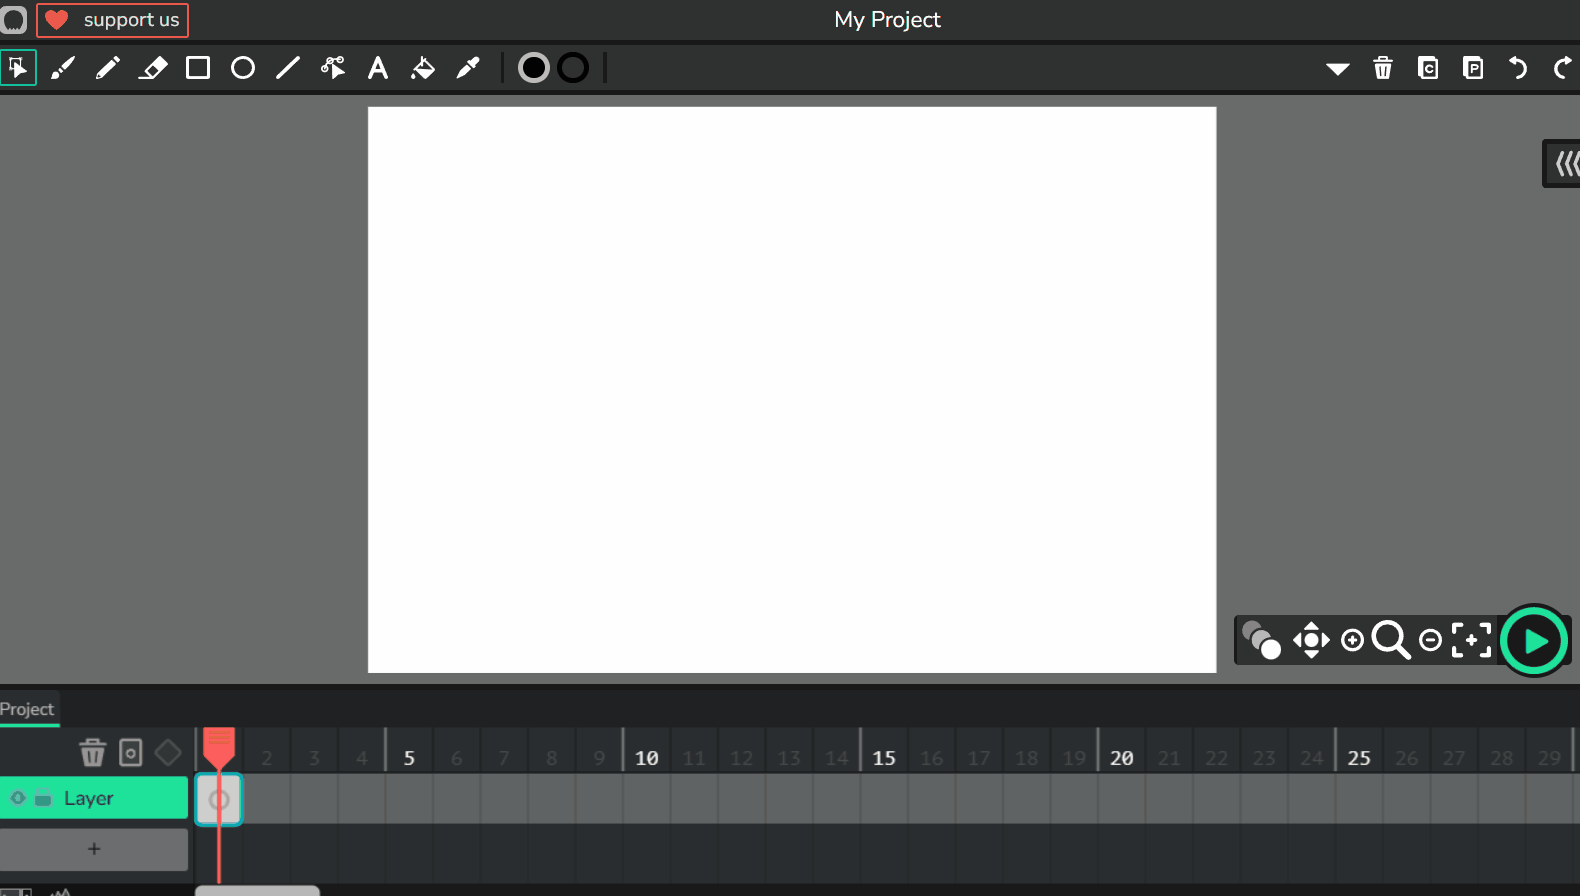Select the Path Cursor tool
Image resolution: width=1580 pixels, height=896 pixels.
click(333, 68)
